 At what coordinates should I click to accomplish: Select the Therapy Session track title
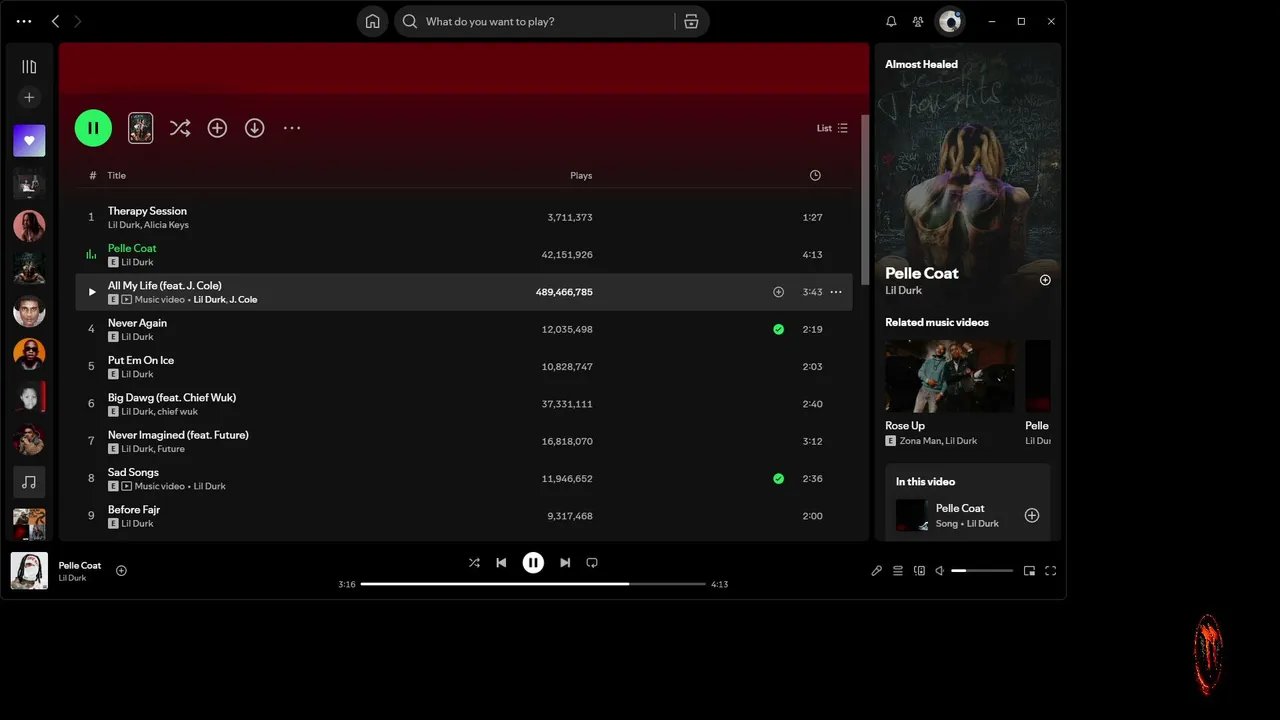coord(147,211)
